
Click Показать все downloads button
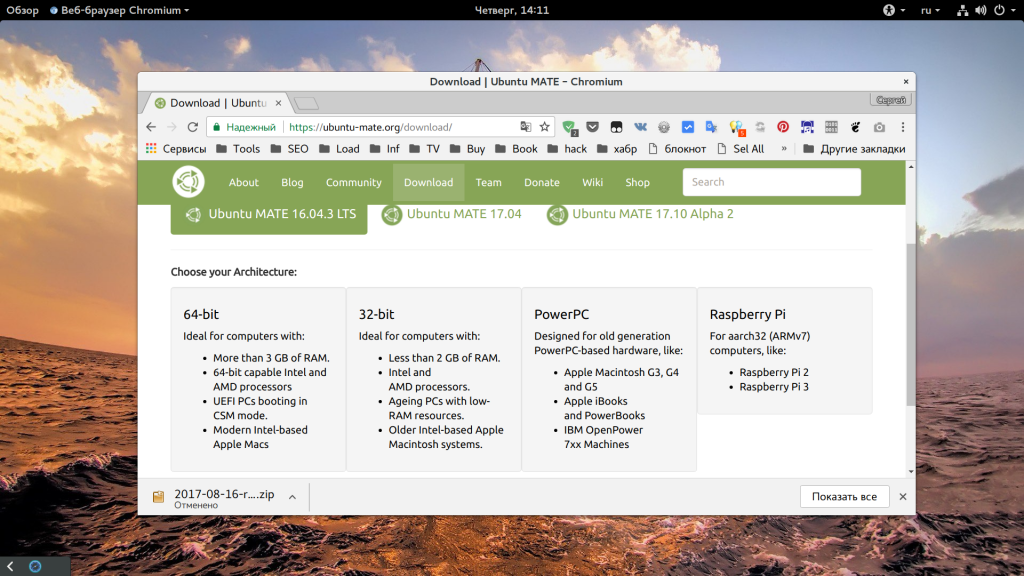pos(844,497)
